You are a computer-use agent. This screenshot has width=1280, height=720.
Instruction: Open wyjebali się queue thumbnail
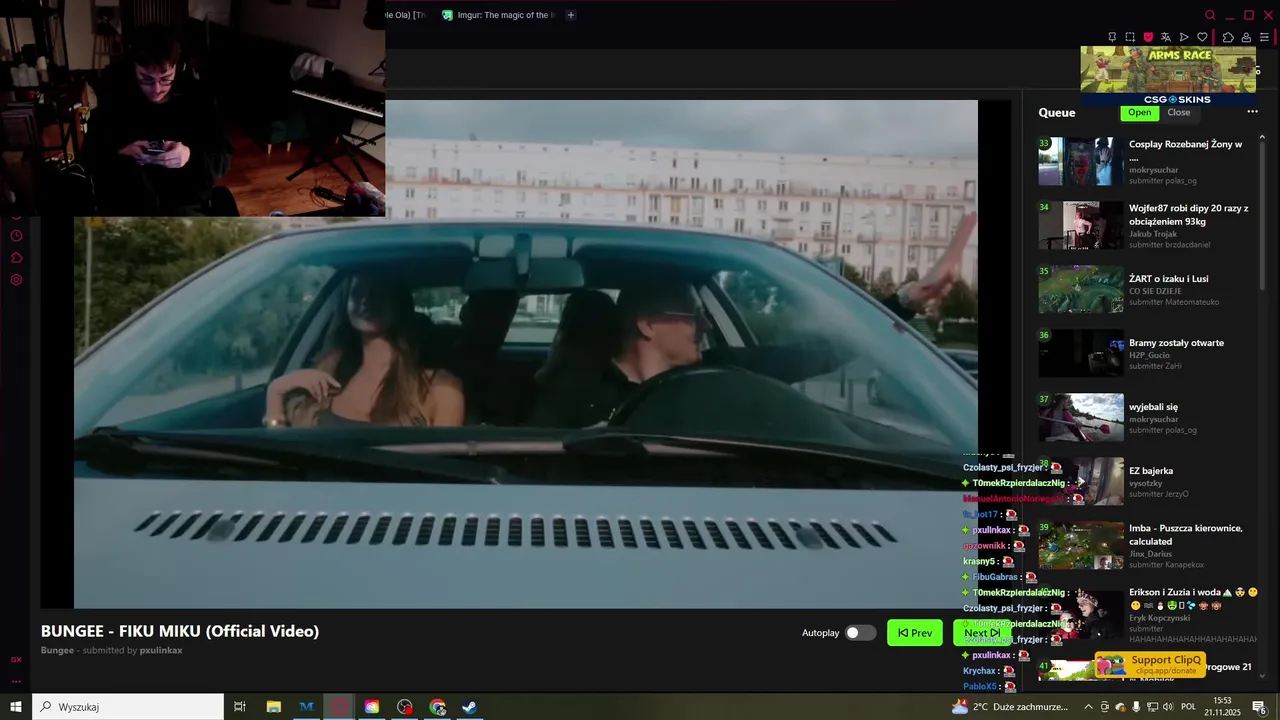point(1081,418)
